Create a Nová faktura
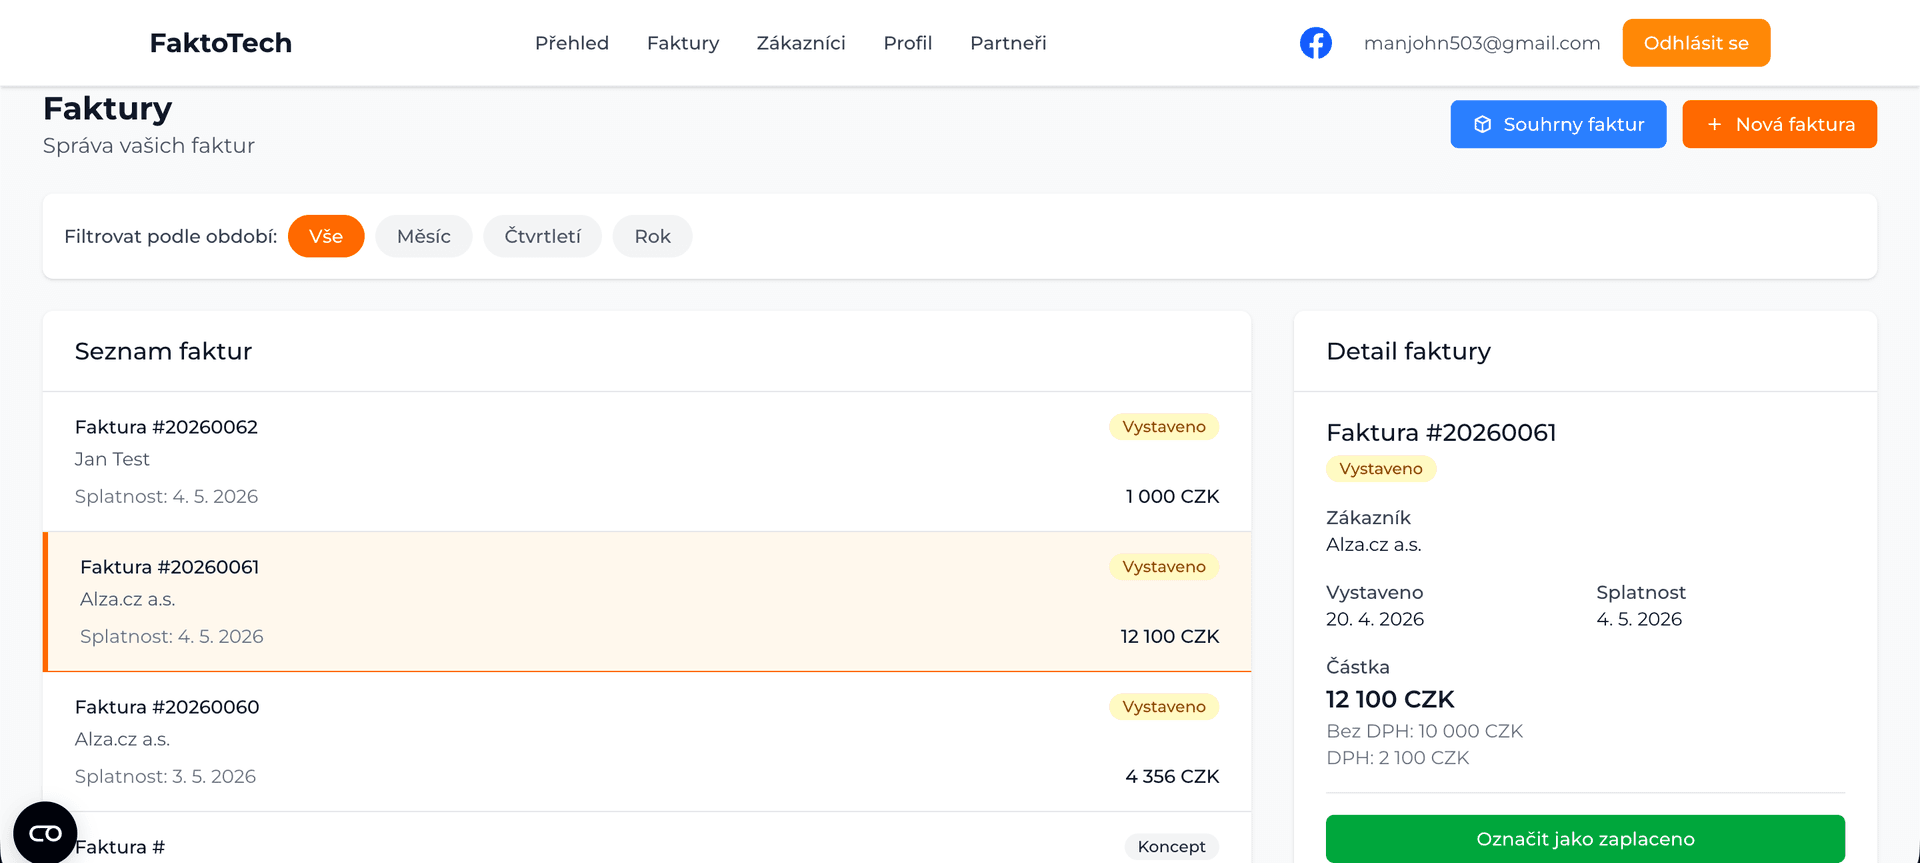This screenshot has height=863, width=1920. [x=1779, y=124]
